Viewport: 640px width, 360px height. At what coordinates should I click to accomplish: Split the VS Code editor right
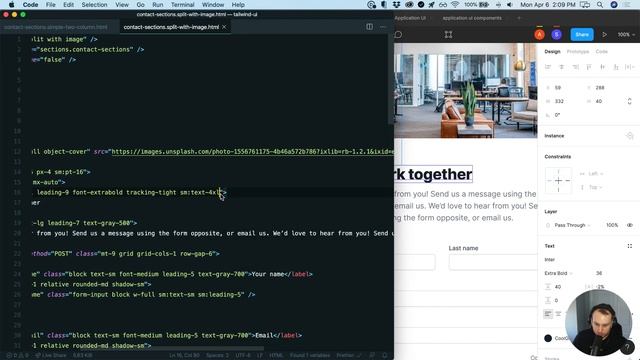(x=369, y=27)
